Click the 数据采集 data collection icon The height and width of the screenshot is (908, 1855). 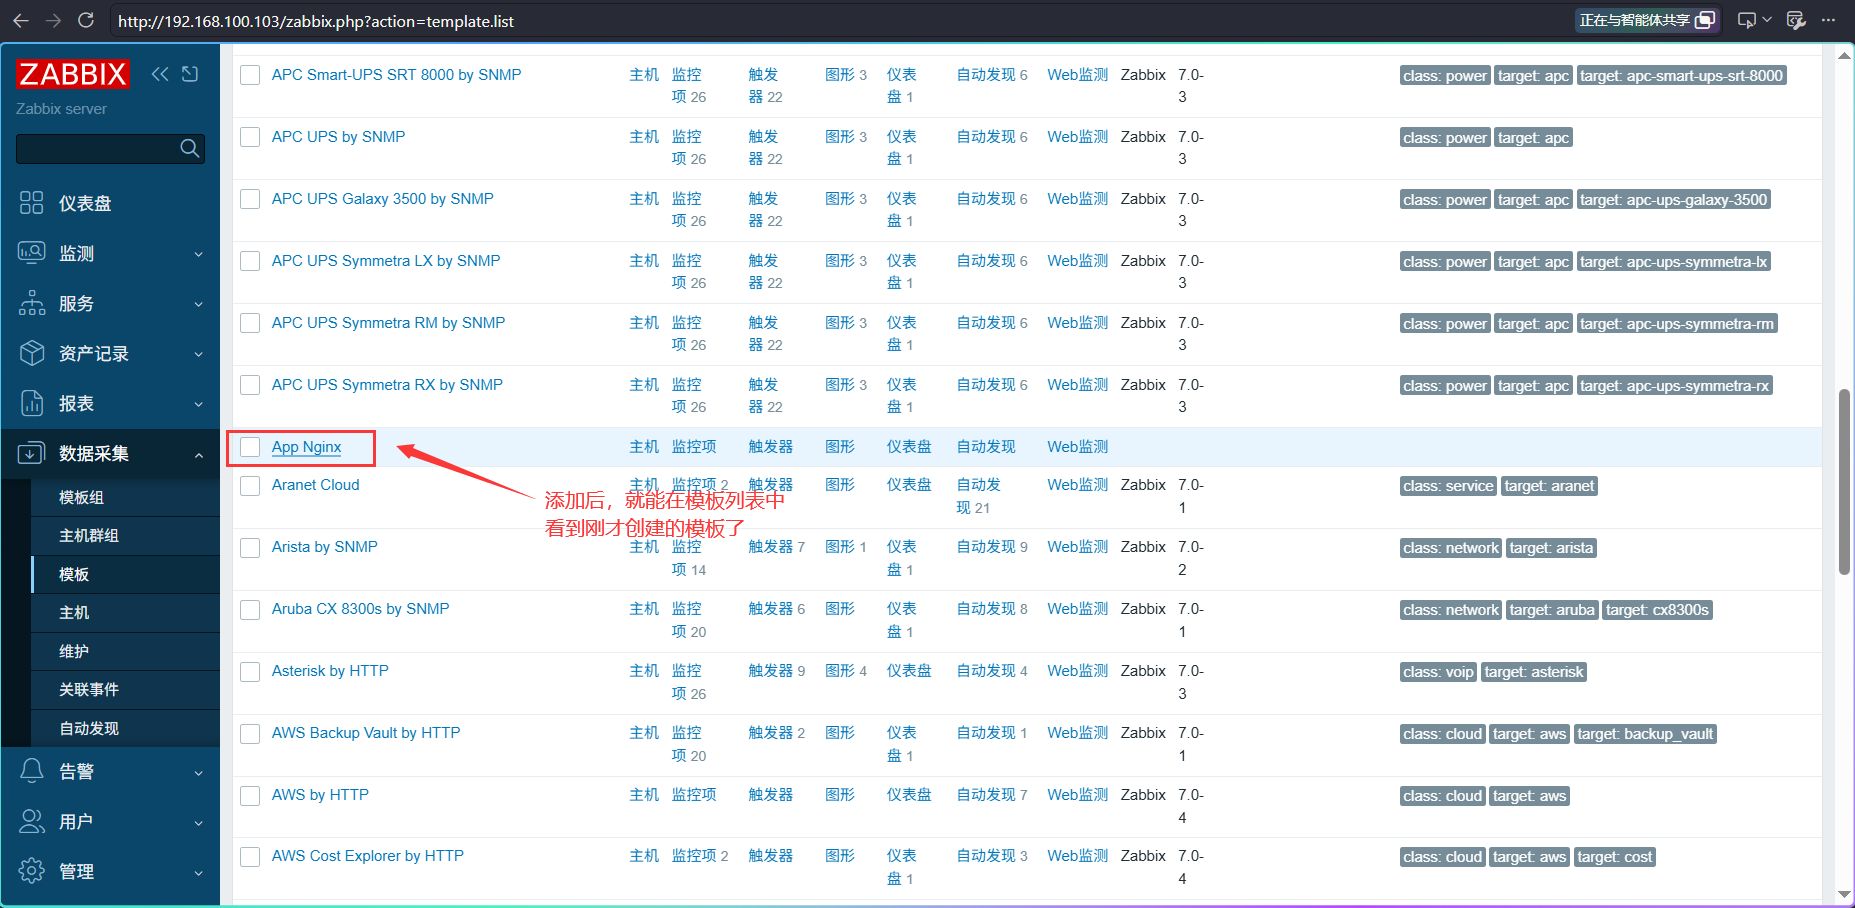(x=32, y=453)
